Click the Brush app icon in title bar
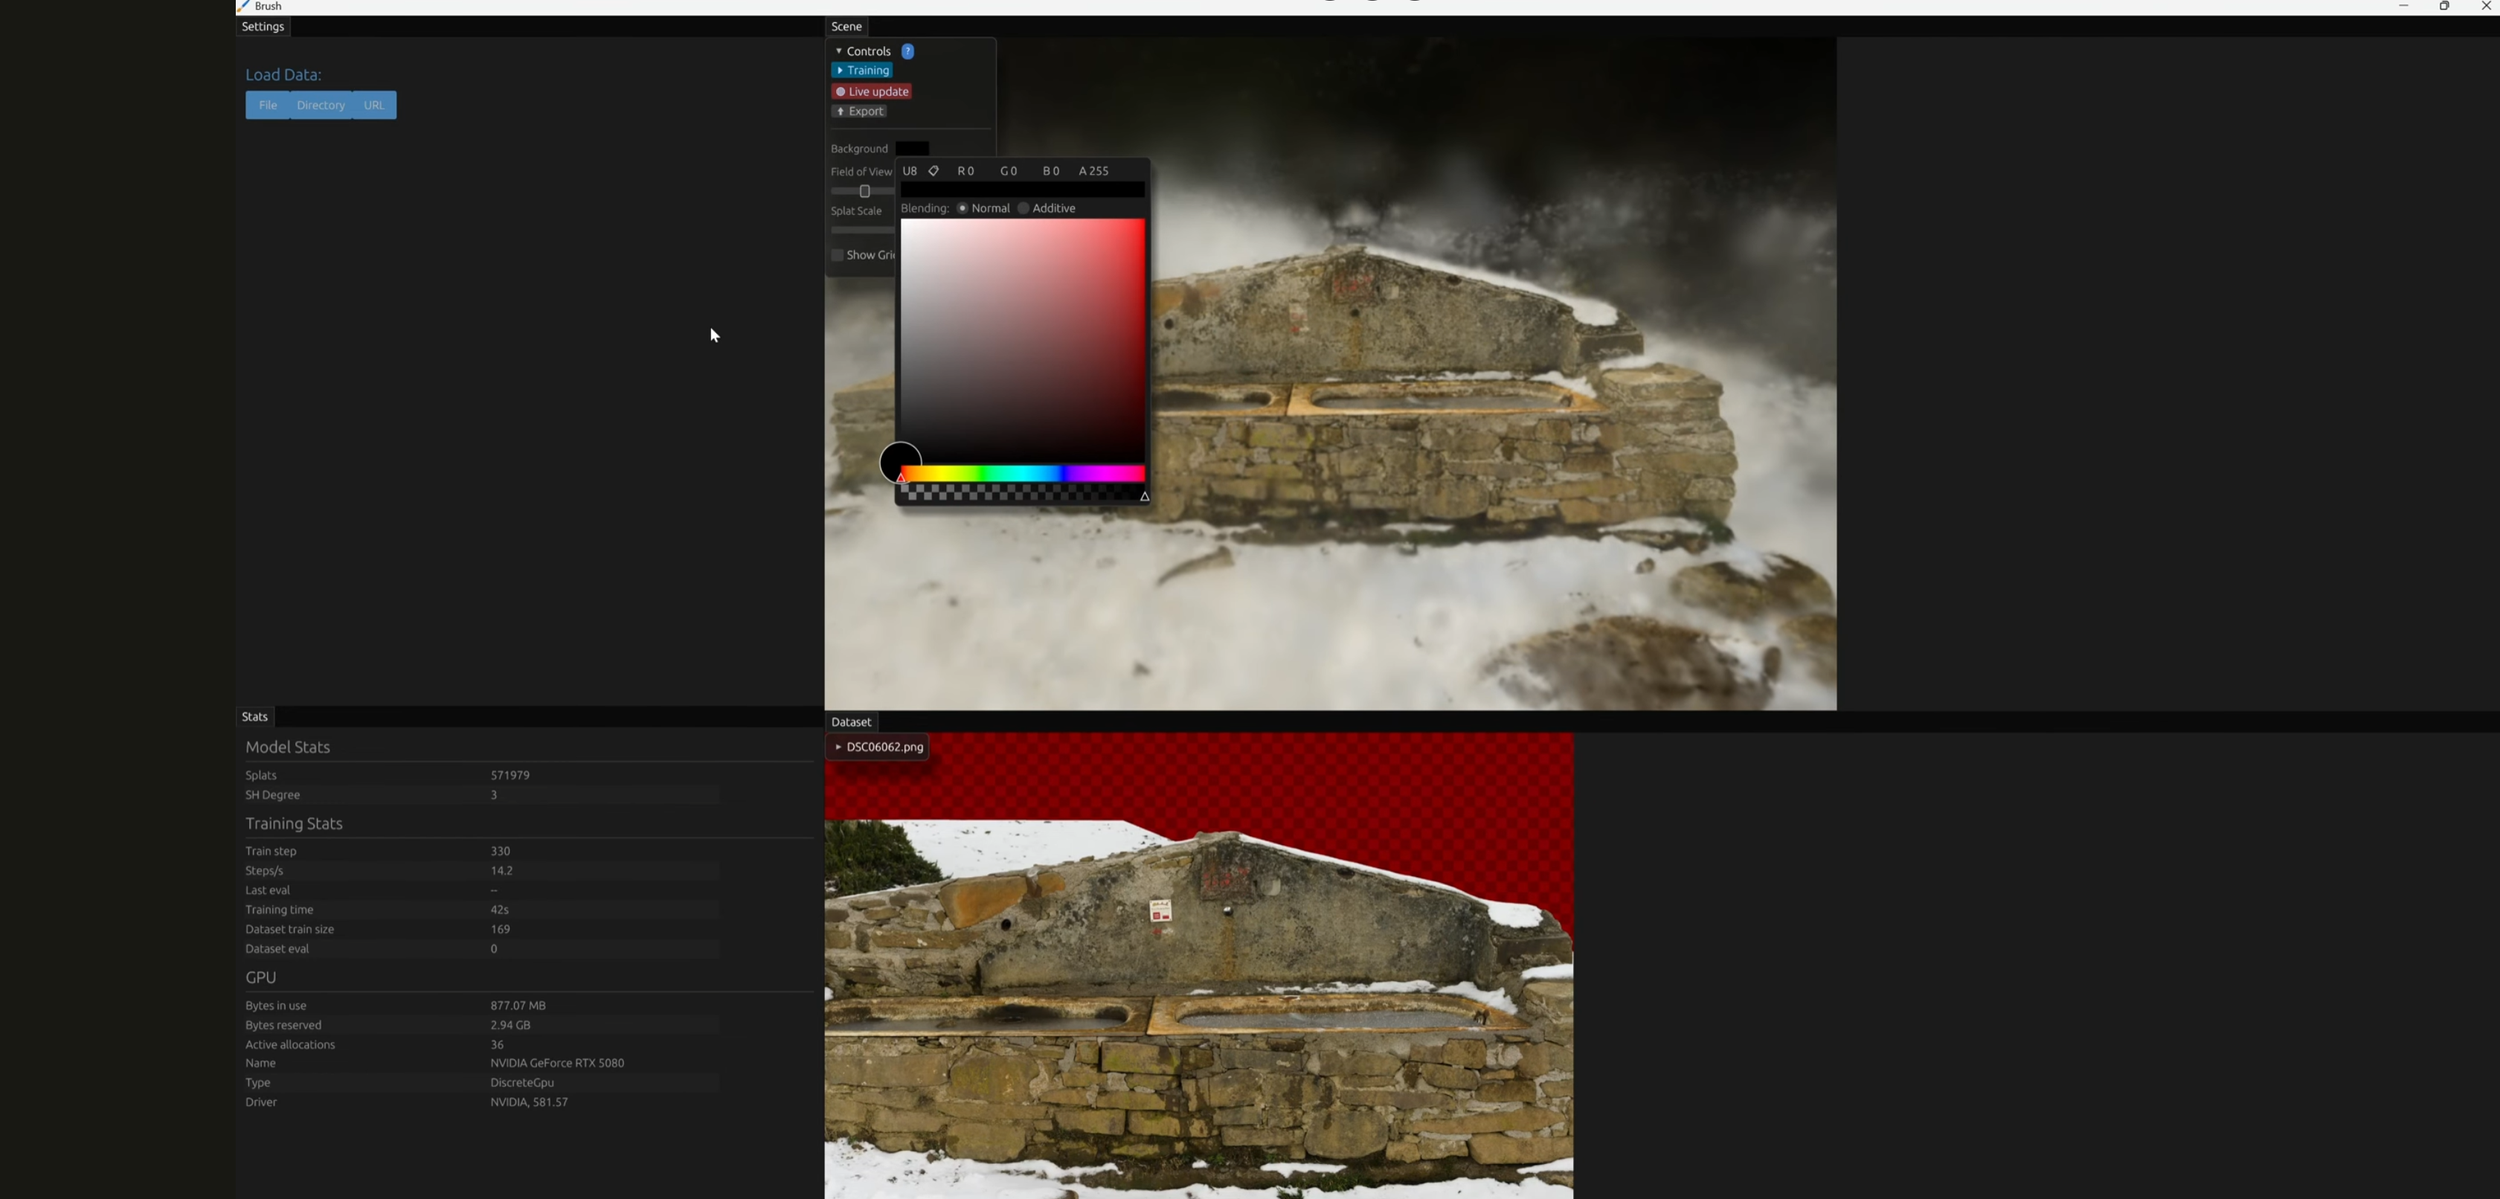The width and height of the screenshot is (2500, 1199). [x=243, y=6]
